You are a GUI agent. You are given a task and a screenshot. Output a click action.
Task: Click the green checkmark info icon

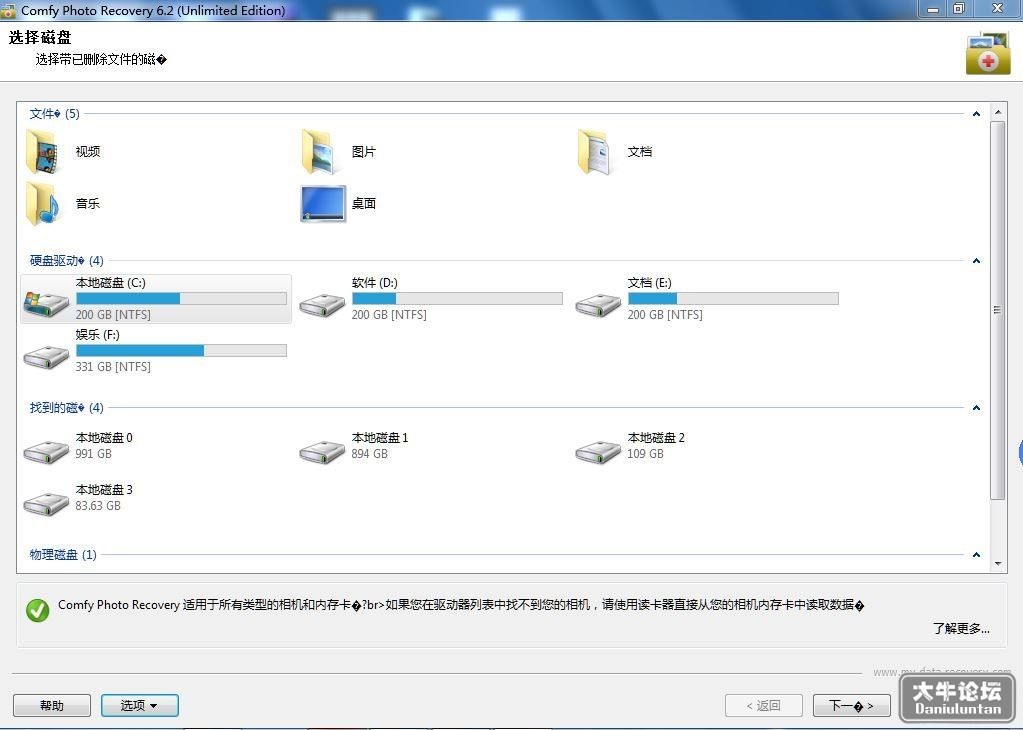click(38, 610)
